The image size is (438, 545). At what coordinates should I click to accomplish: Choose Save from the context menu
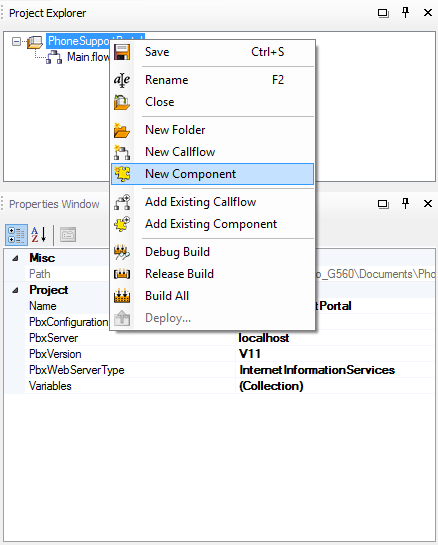point(212,52)
